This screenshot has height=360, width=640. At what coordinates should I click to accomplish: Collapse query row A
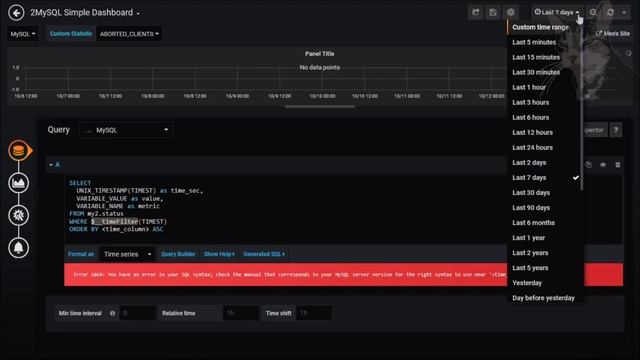(54, 164)
